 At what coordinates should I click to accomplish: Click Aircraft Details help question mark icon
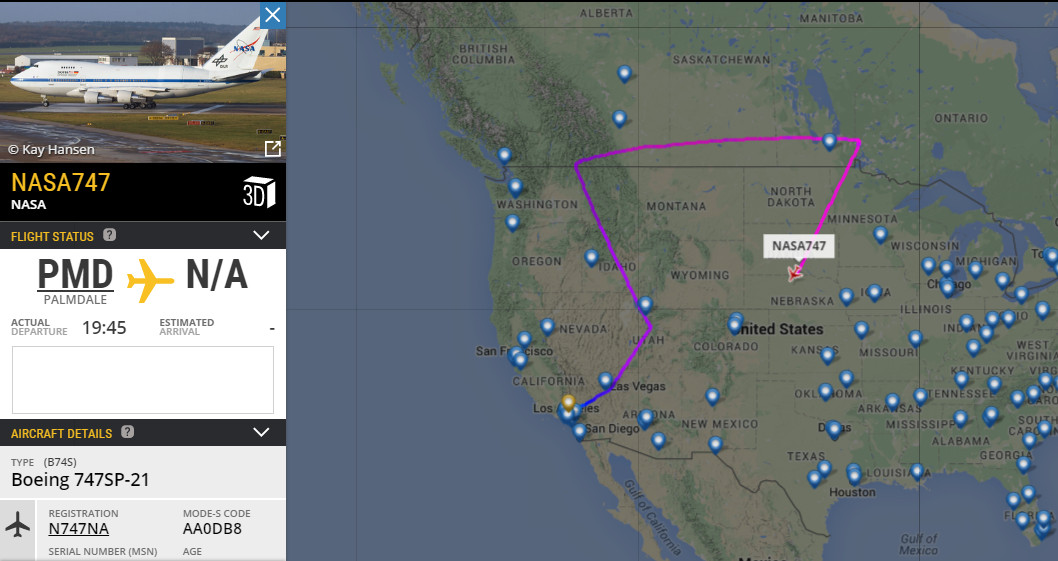point(128,432)
